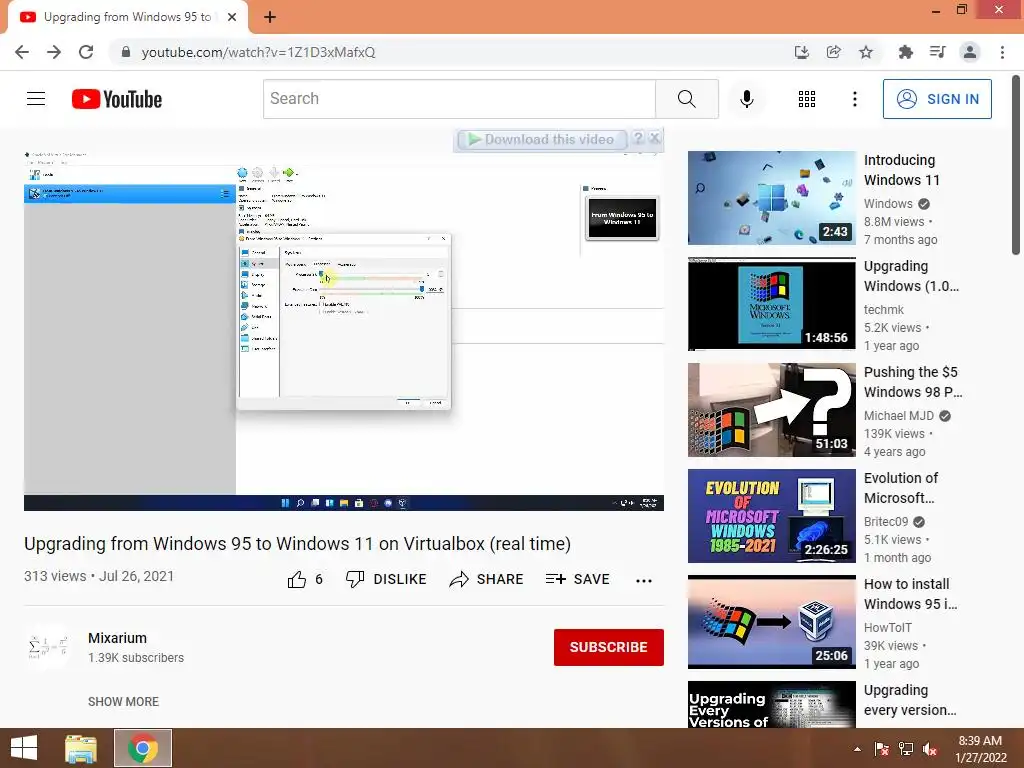The height and width of the screenshot is (768, 1024).
Task: Share this page from the address bar
Action: point(833,52)
